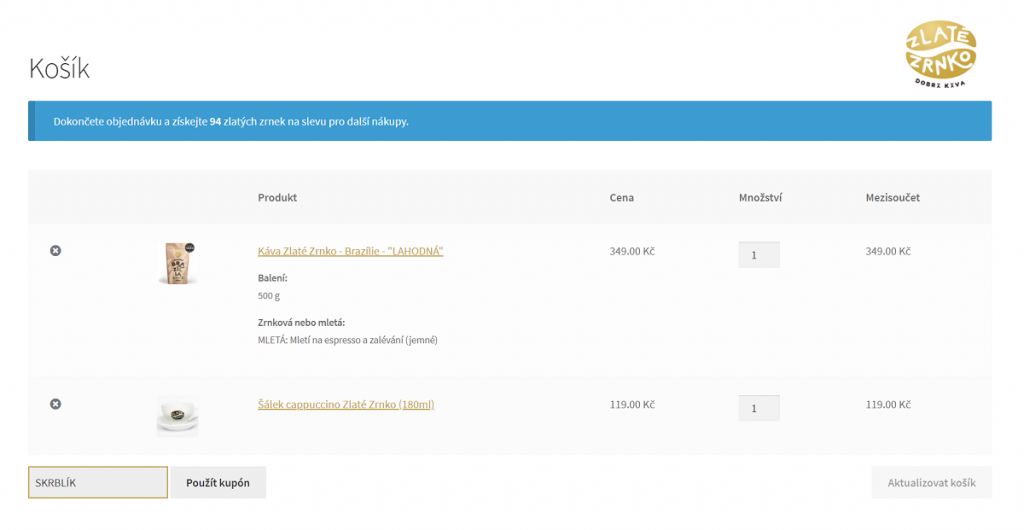Apply coupon with Použít kupón button
The image size is (1024, 530).
click(x=218, y=482)
